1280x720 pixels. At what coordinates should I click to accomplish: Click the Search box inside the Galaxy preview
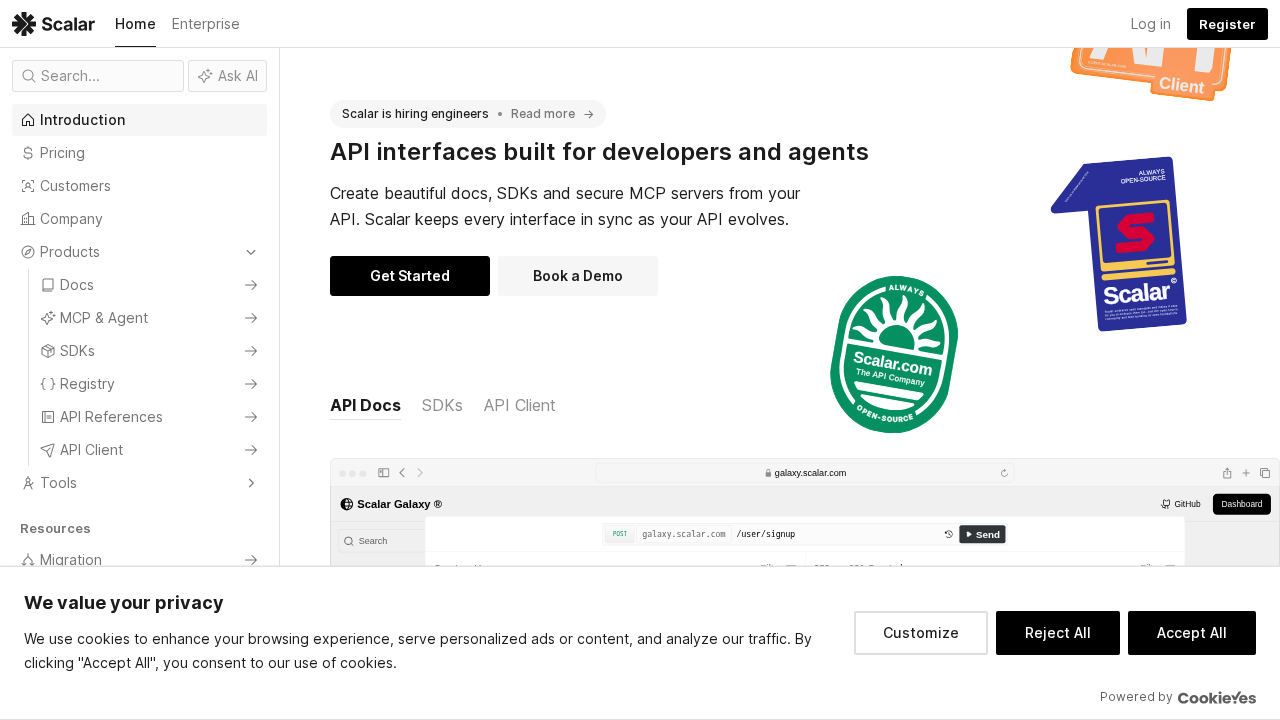[x=382, y=541]
